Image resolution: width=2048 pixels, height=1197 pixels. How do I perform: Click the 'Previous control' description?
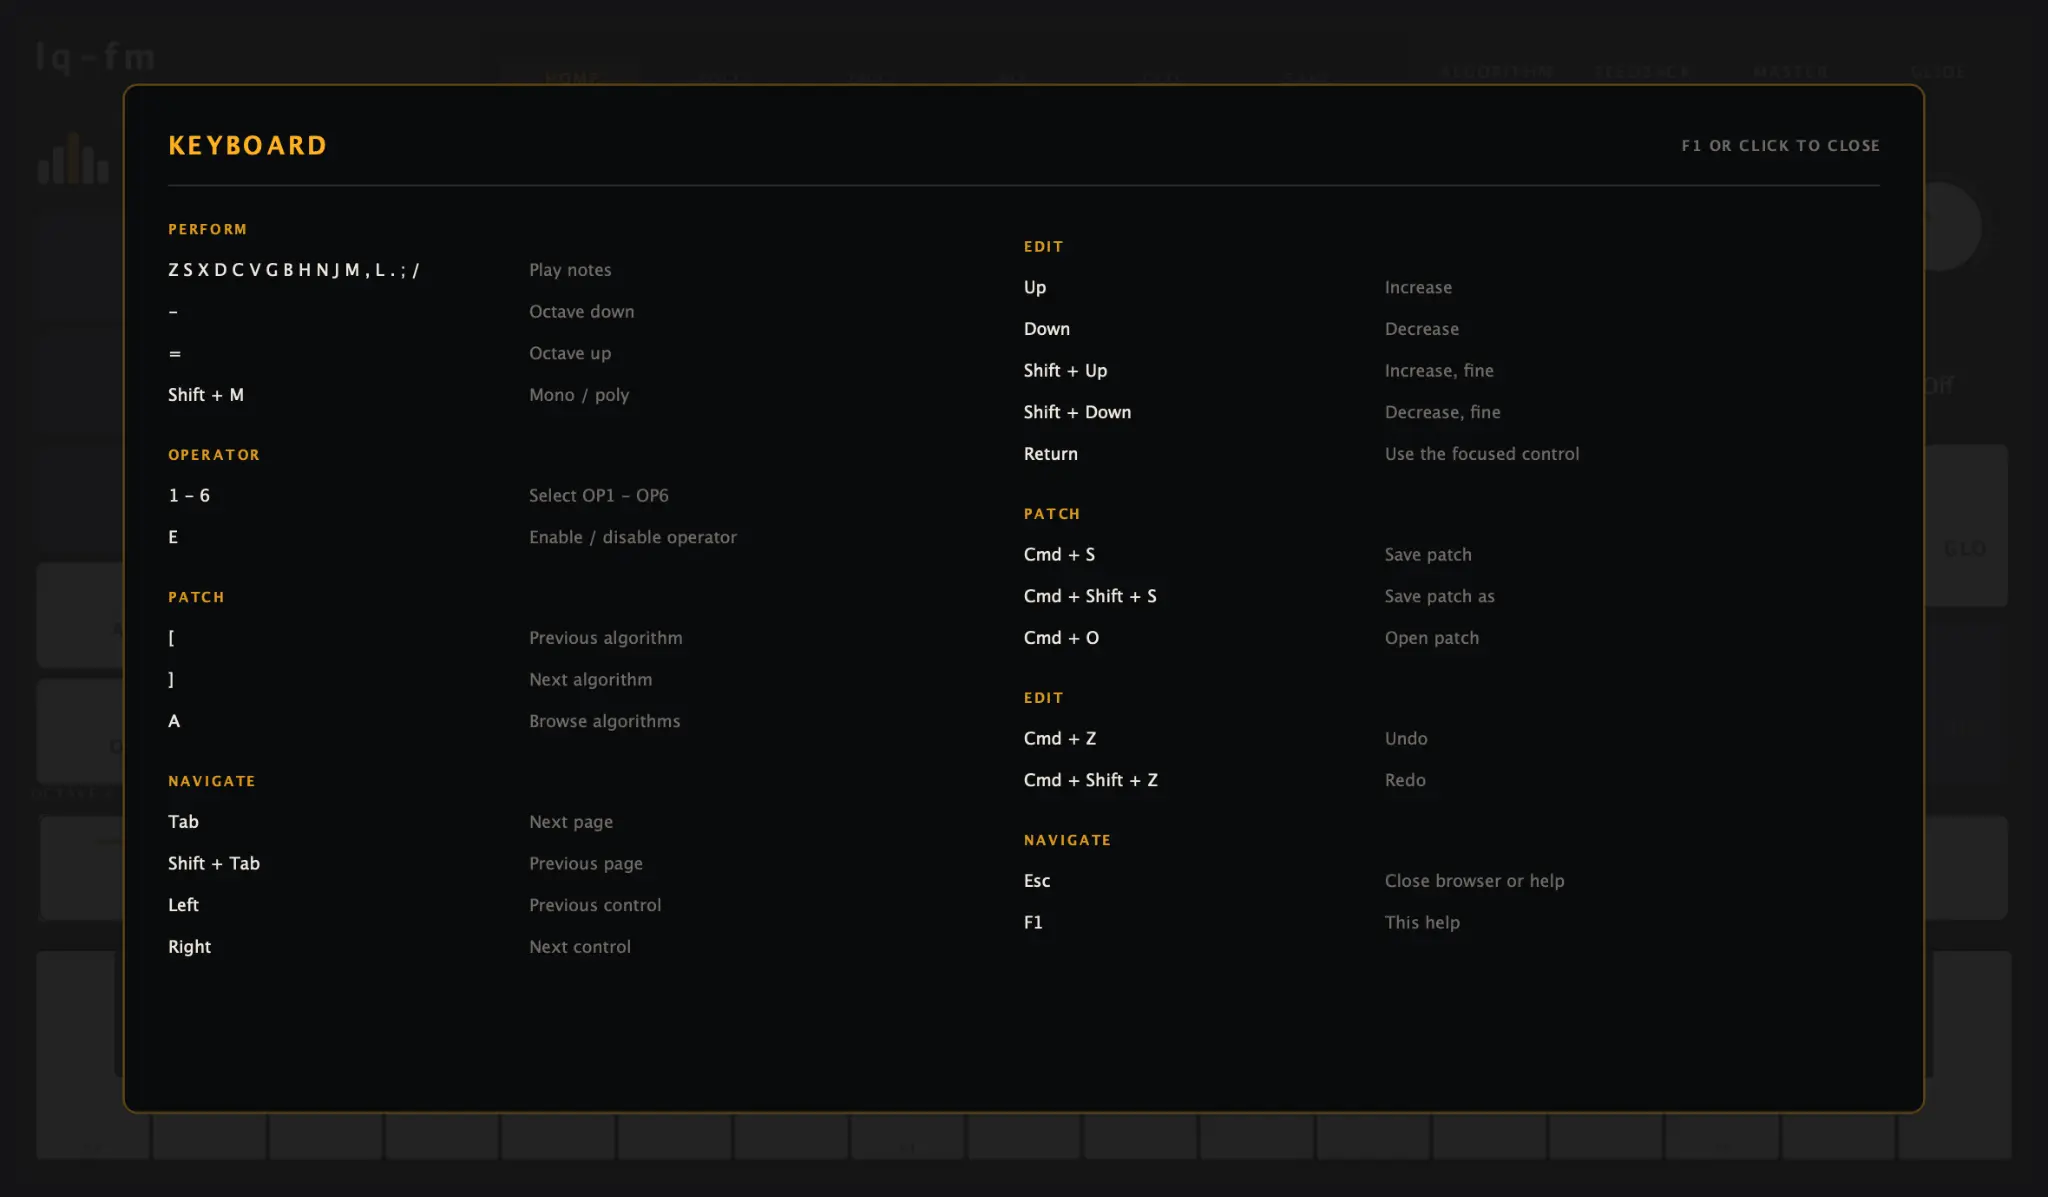[x=595, y=905]
